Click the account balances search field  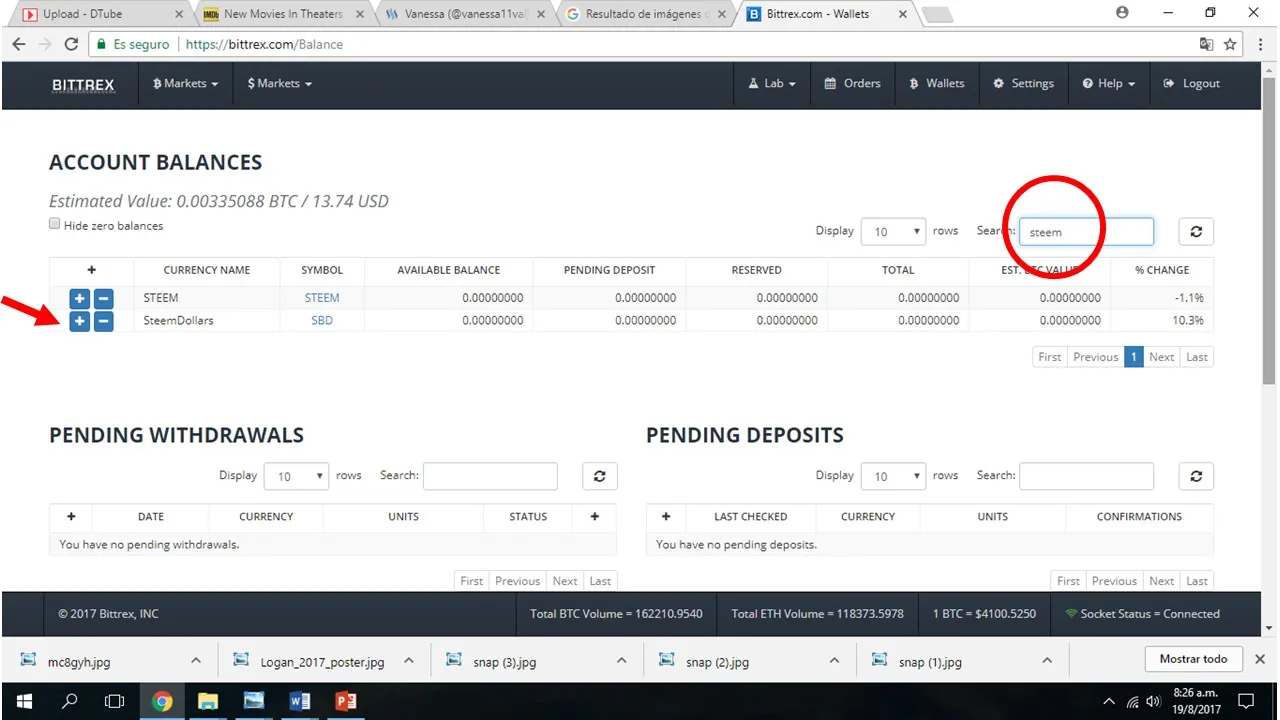tap(1086, 232)
